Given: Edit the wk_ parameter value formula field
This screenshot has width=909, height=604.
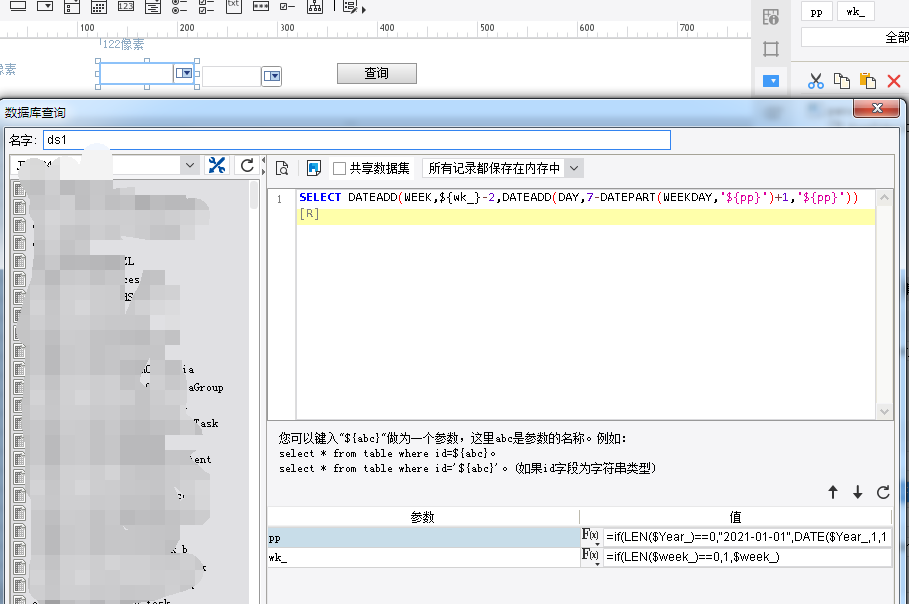Looking at the screenshot, I should 747,557.
